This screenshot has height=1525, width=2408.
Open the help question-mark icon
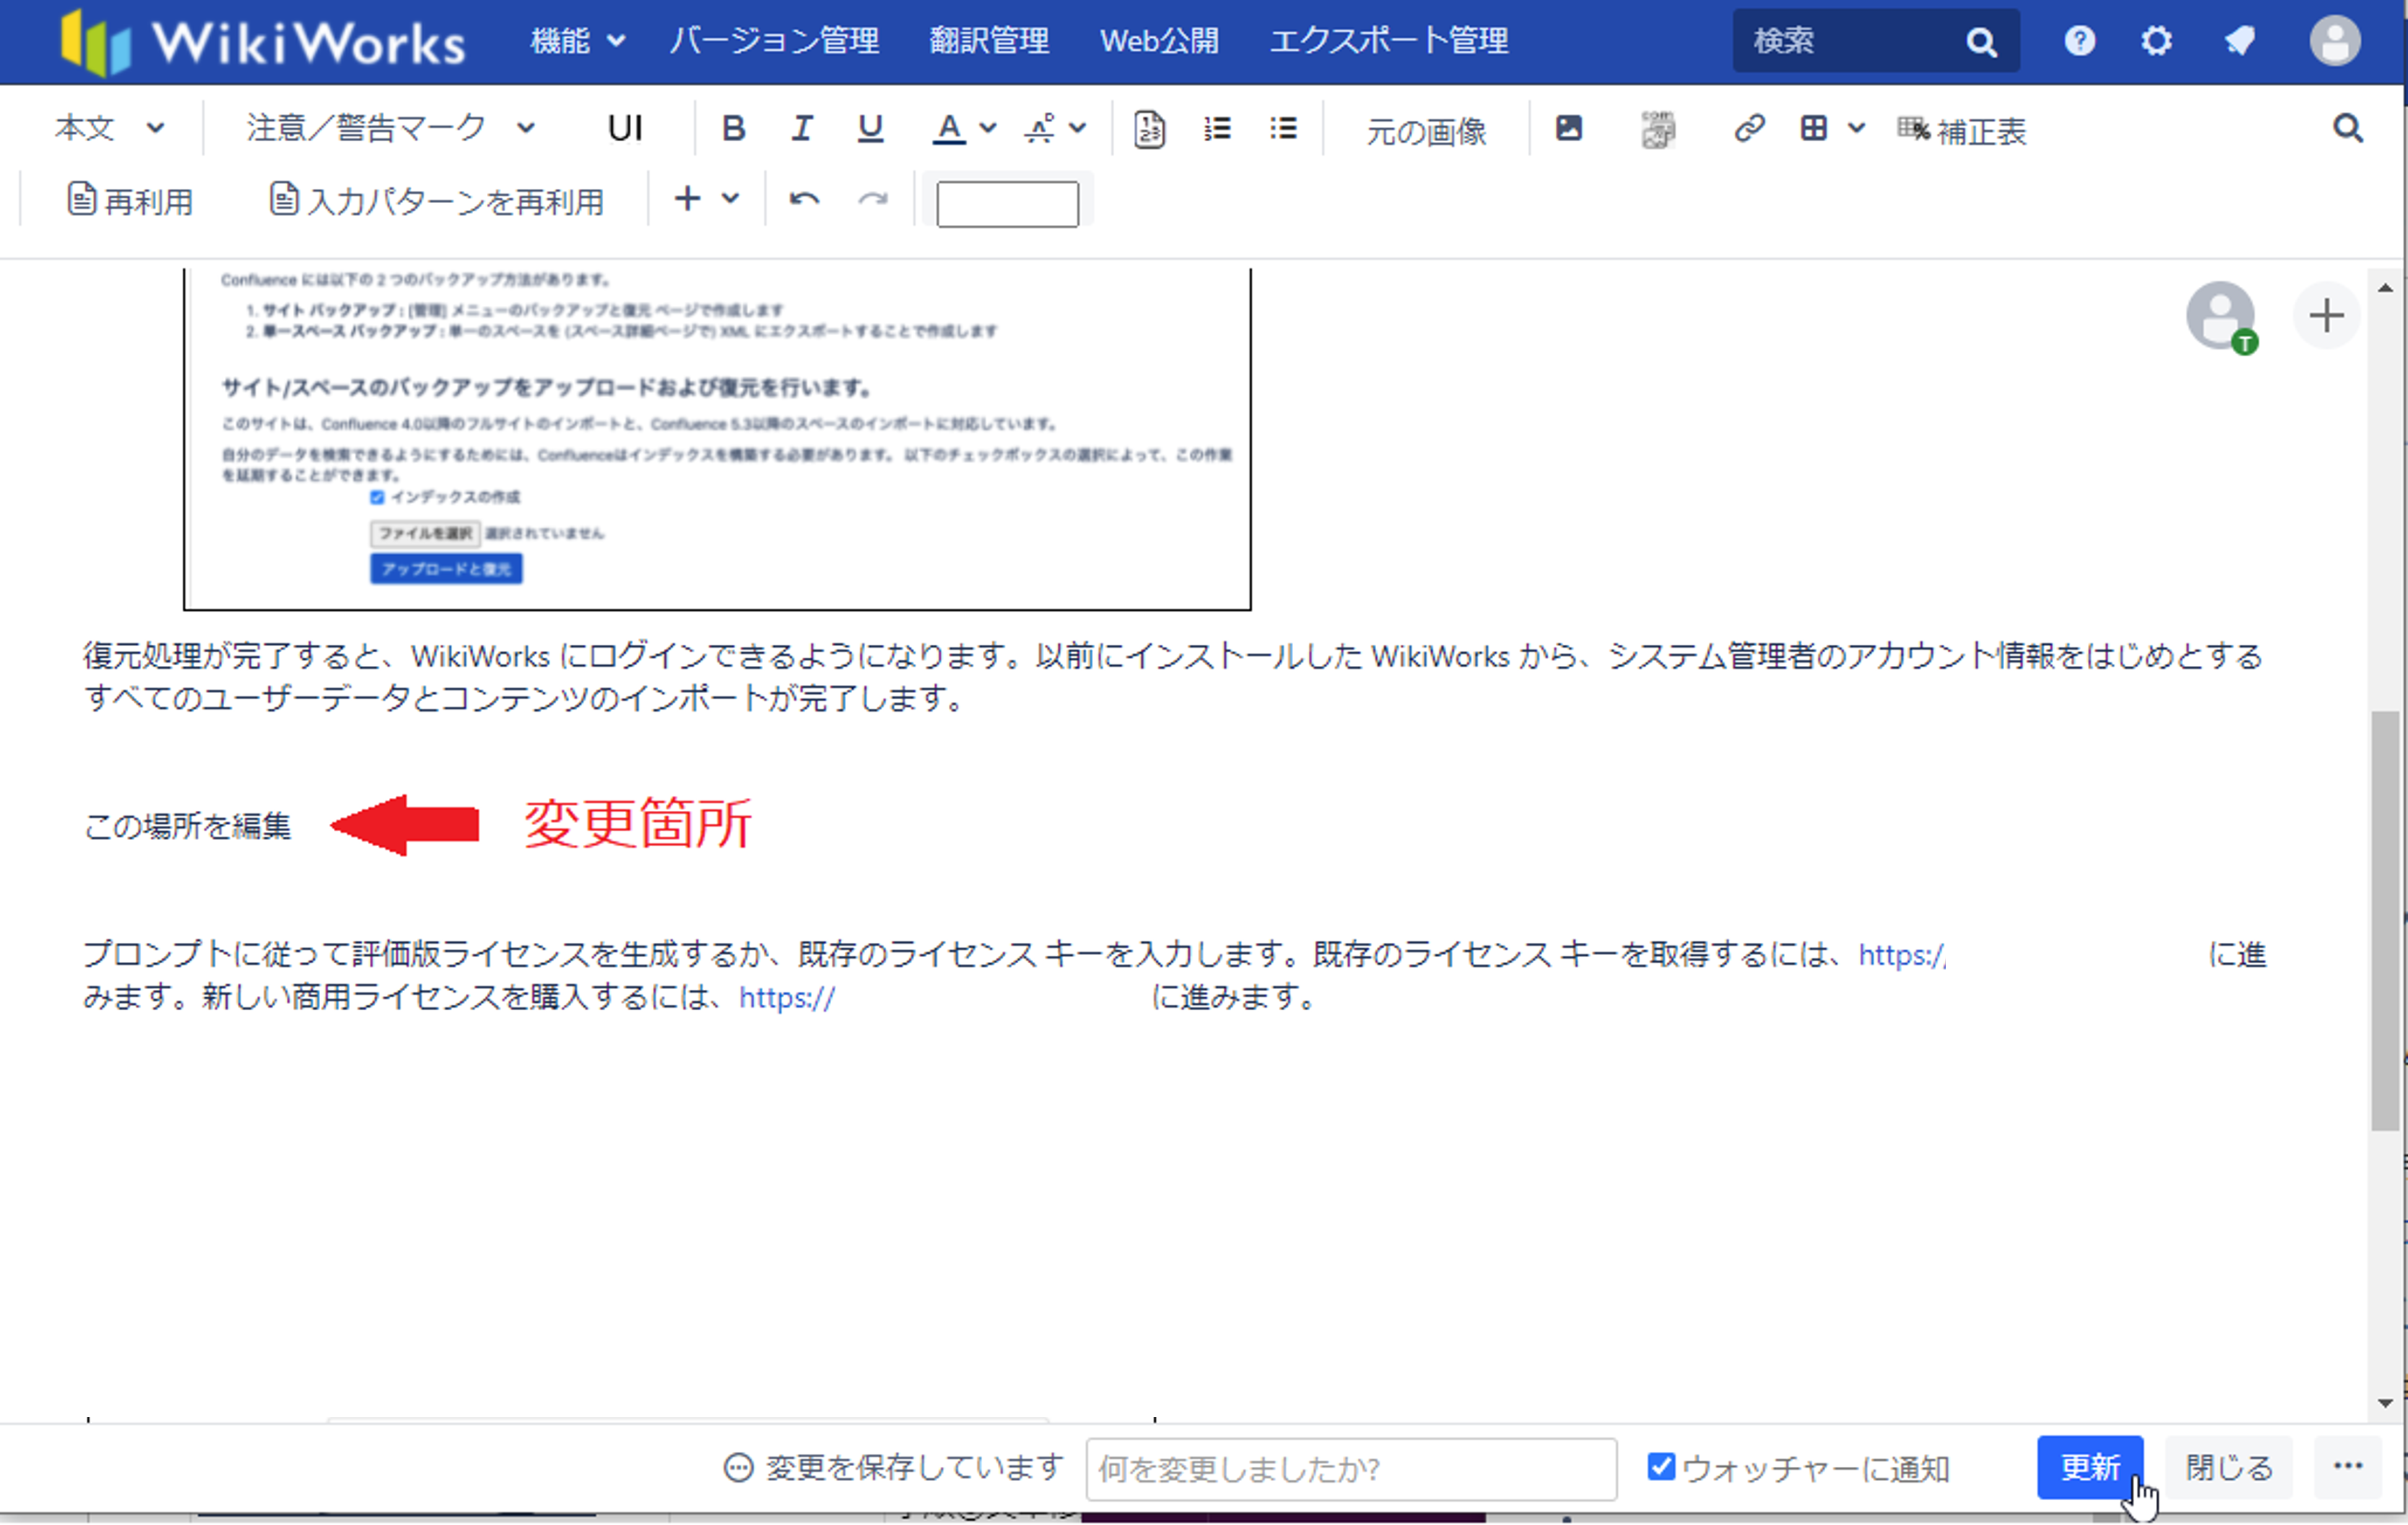coord(2080,41)
